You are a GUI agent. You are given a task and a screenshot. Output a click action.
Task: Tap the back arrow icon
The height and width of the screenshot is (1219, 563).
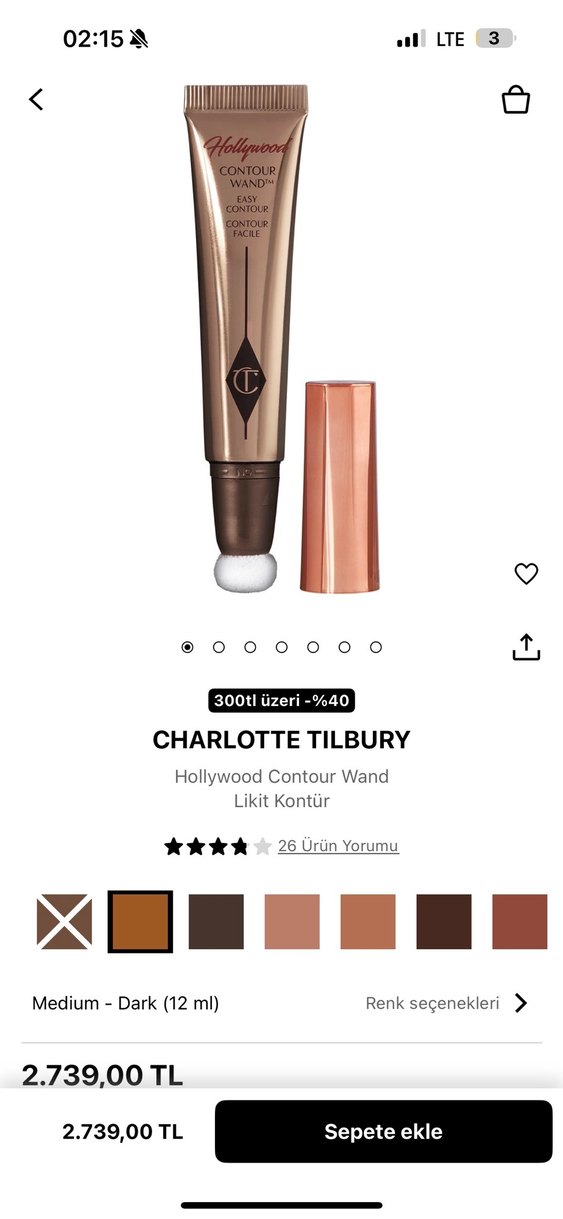36,99
